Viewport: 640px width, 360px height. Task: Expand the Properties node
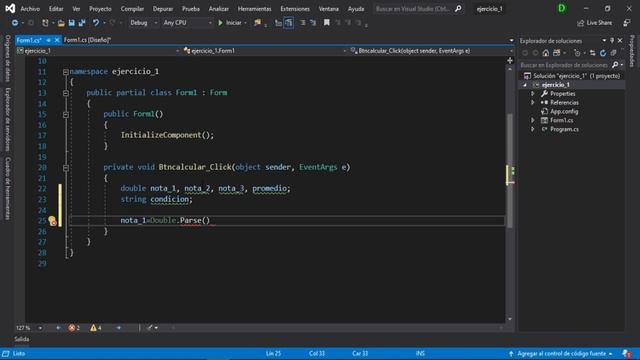(533, 94)
